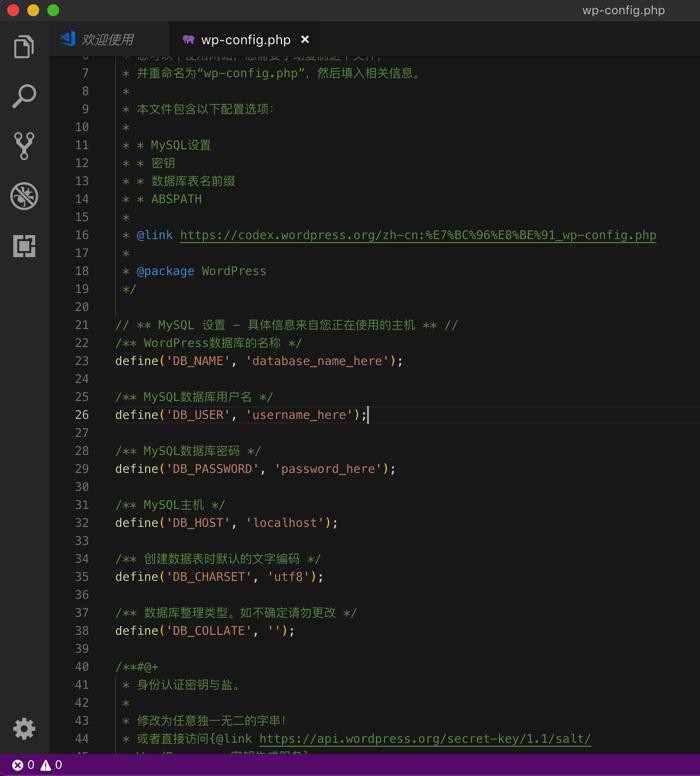
Task: Click 'DB_HOST' constant text
Action: 198,523
